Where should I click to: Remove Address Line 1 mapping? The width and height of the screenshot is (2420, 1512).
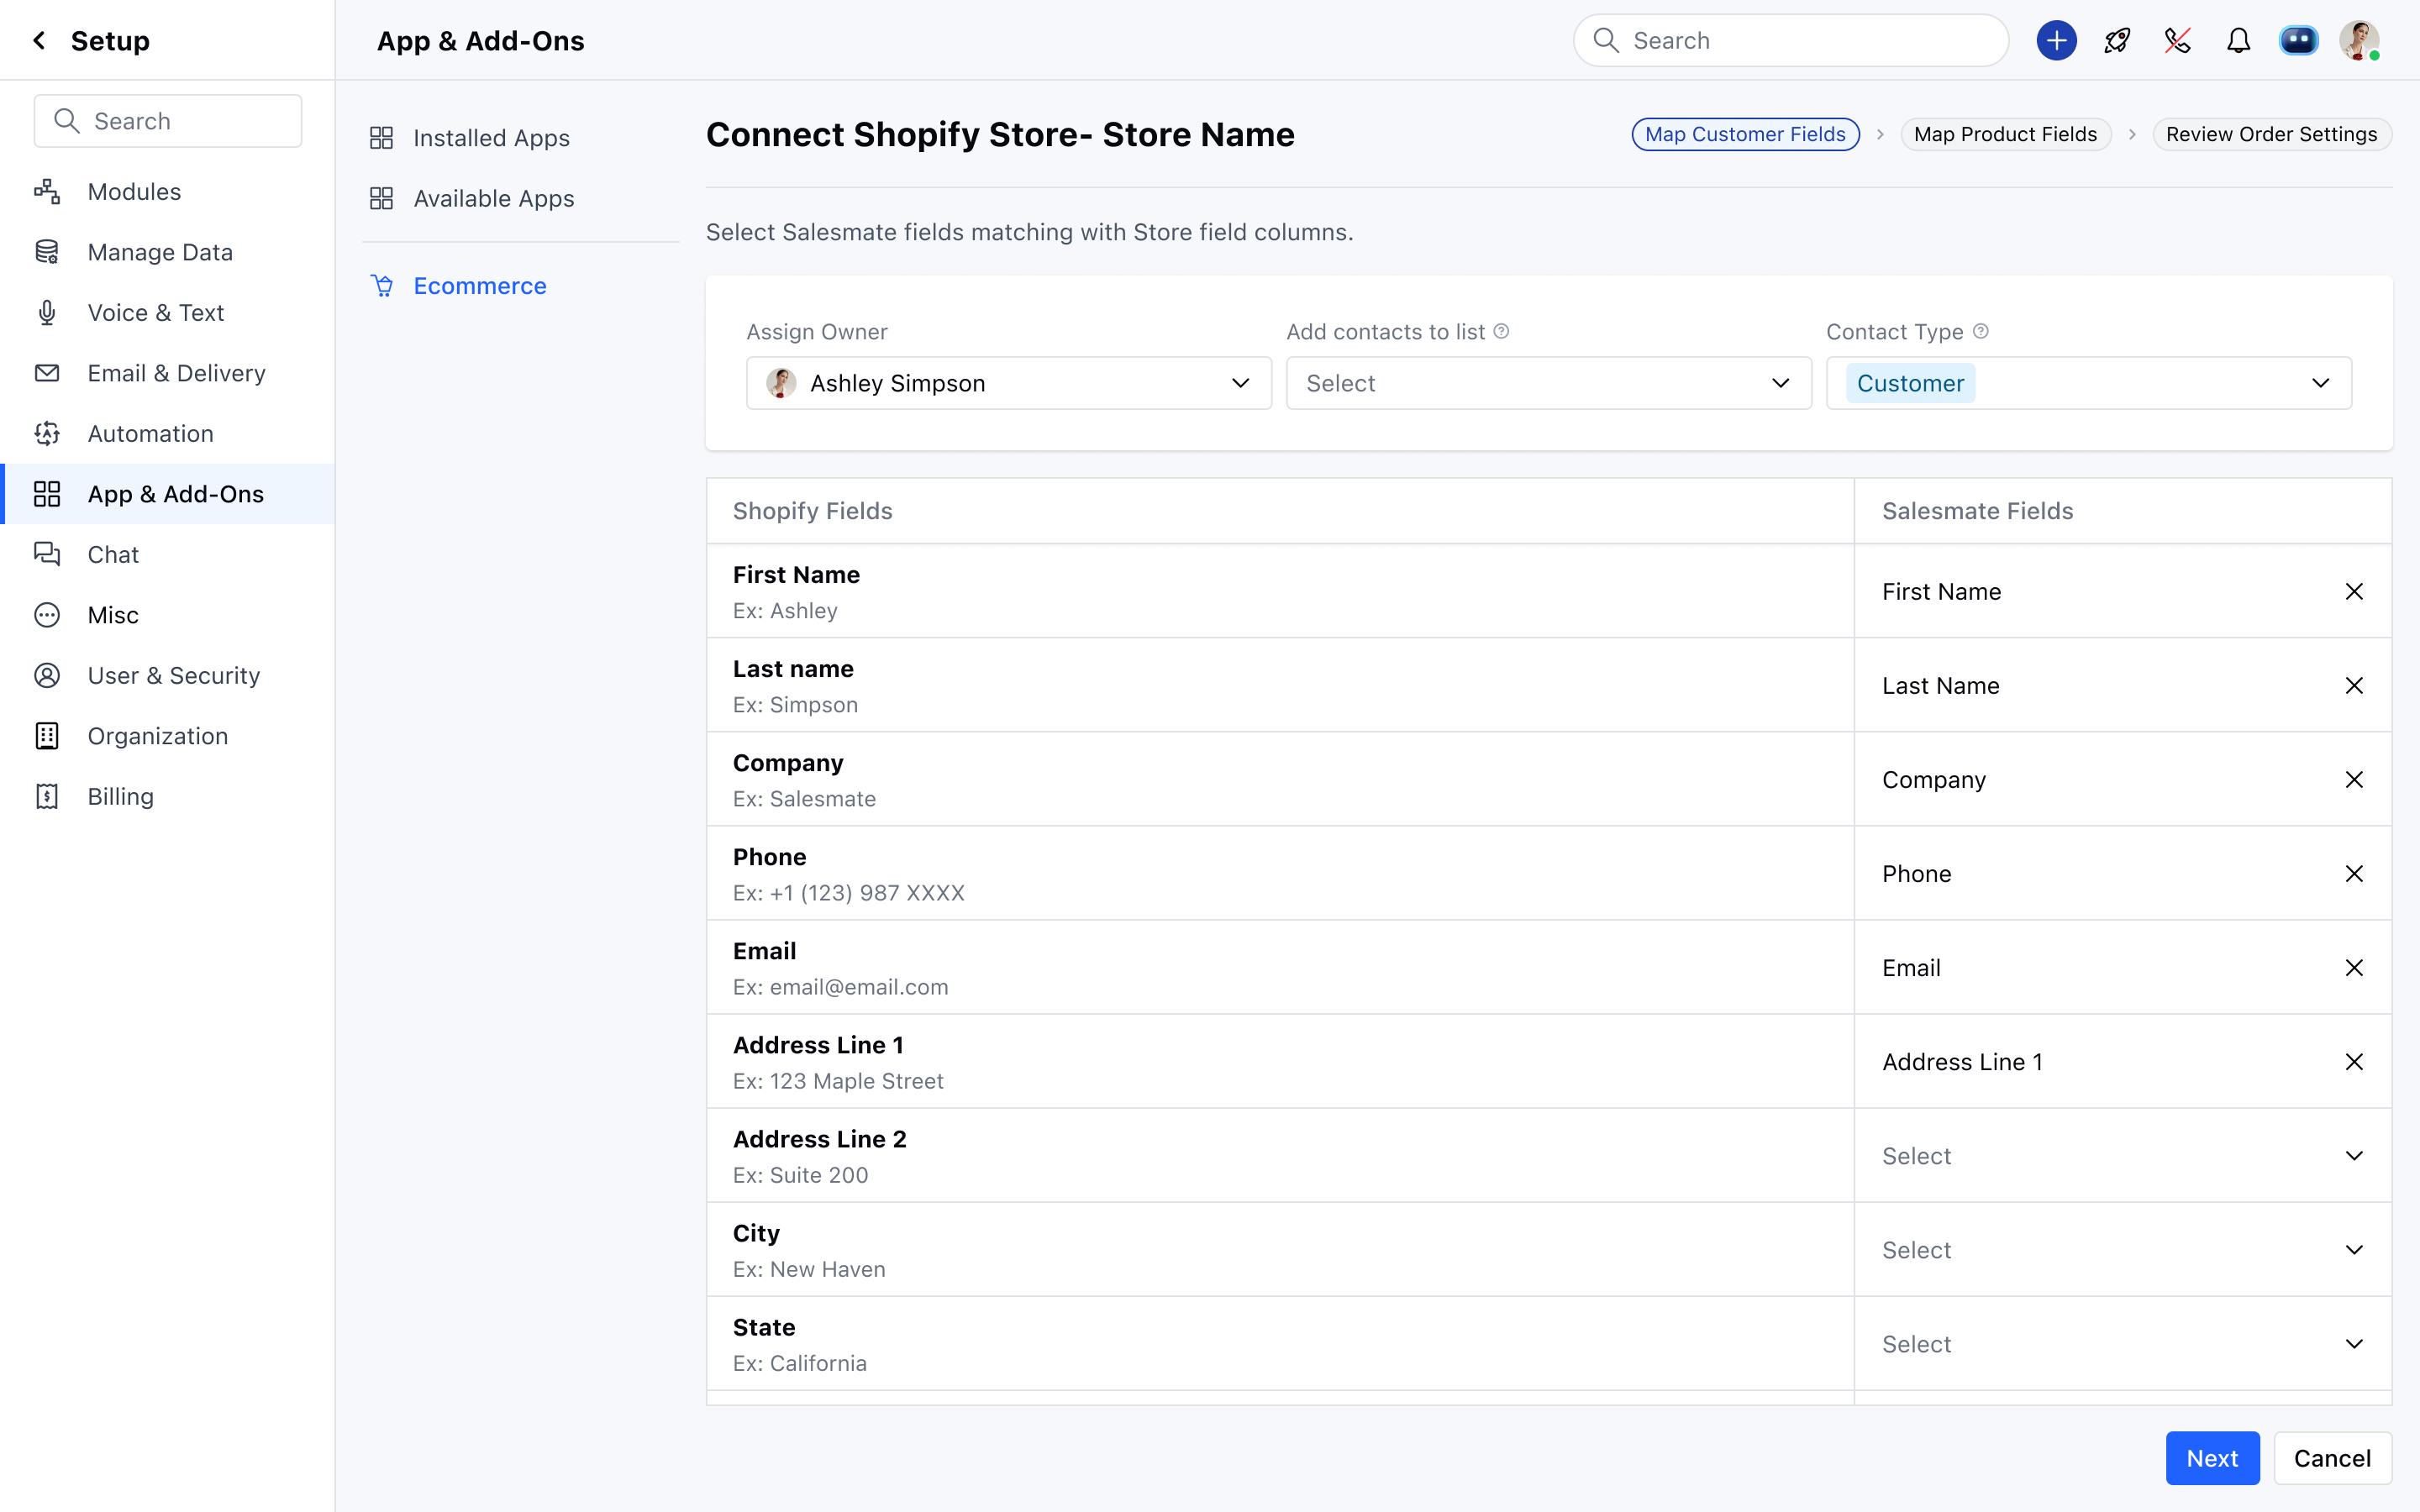coord(2354,1061)
